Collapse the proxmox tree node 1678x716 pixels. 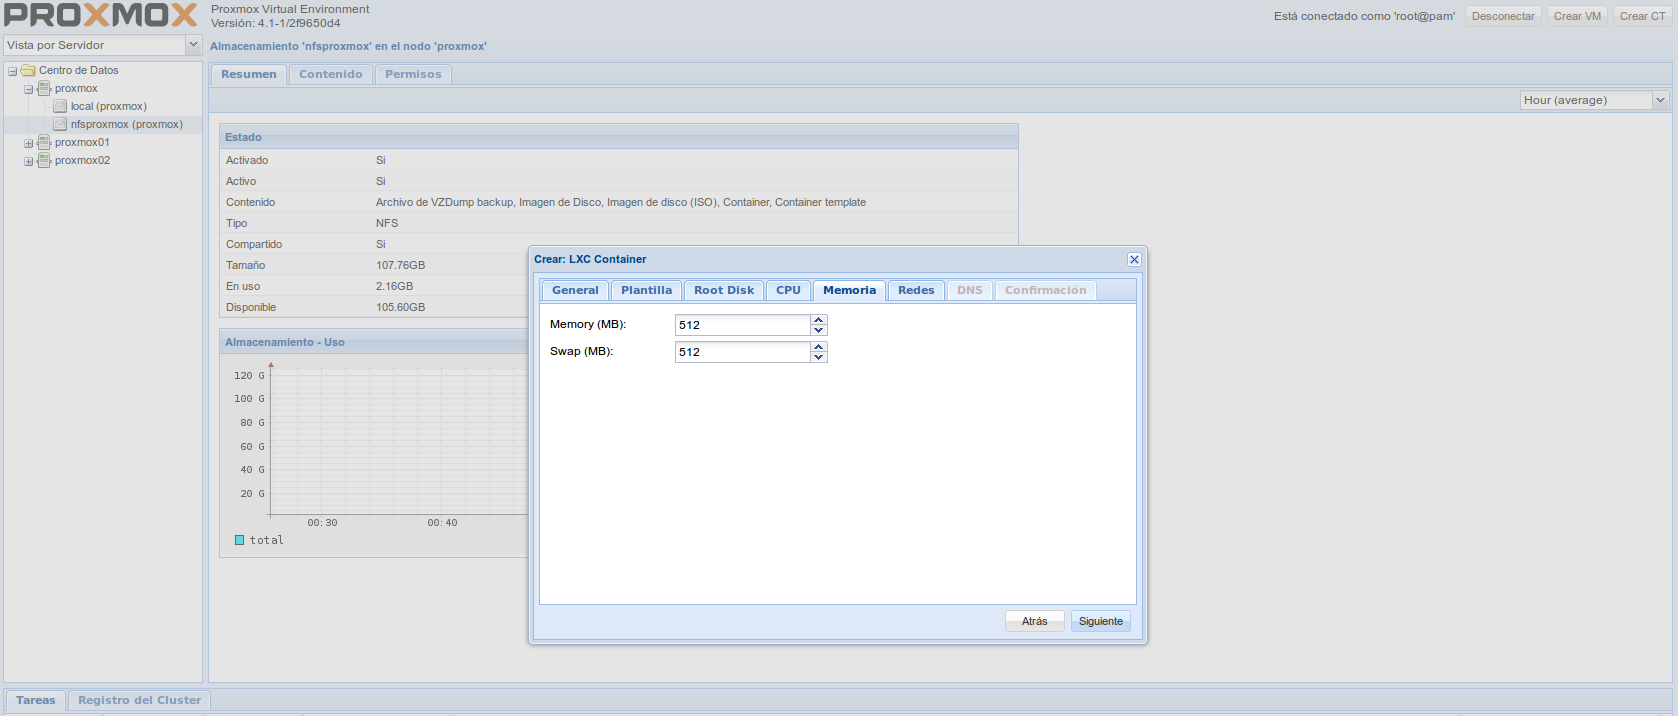[x=29, y=89]
